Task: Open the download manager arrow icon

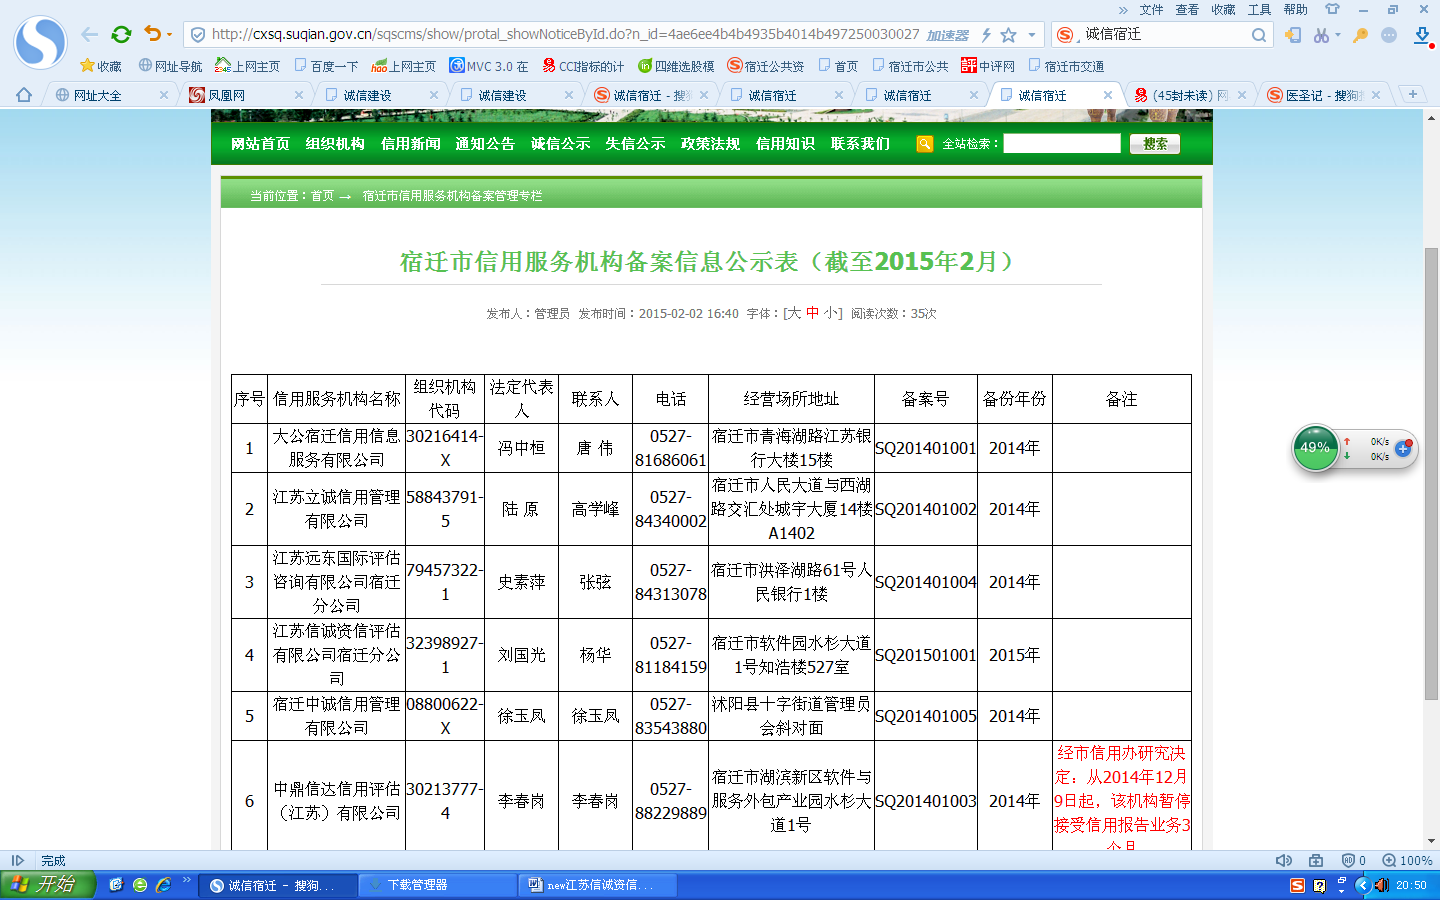Action: pyautogui.click(x=1422, y=35)
